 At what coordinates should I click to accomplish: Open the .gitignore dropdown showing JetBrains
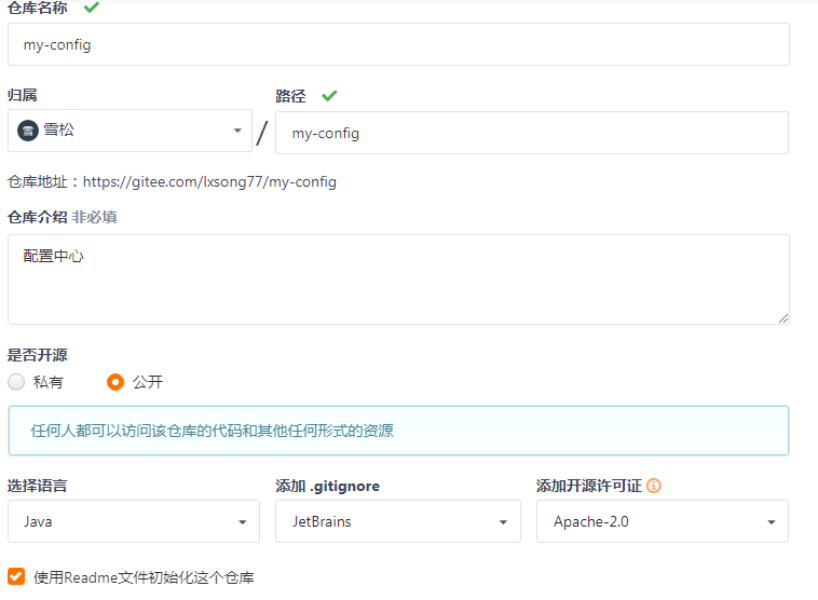[x=398, y=521]
